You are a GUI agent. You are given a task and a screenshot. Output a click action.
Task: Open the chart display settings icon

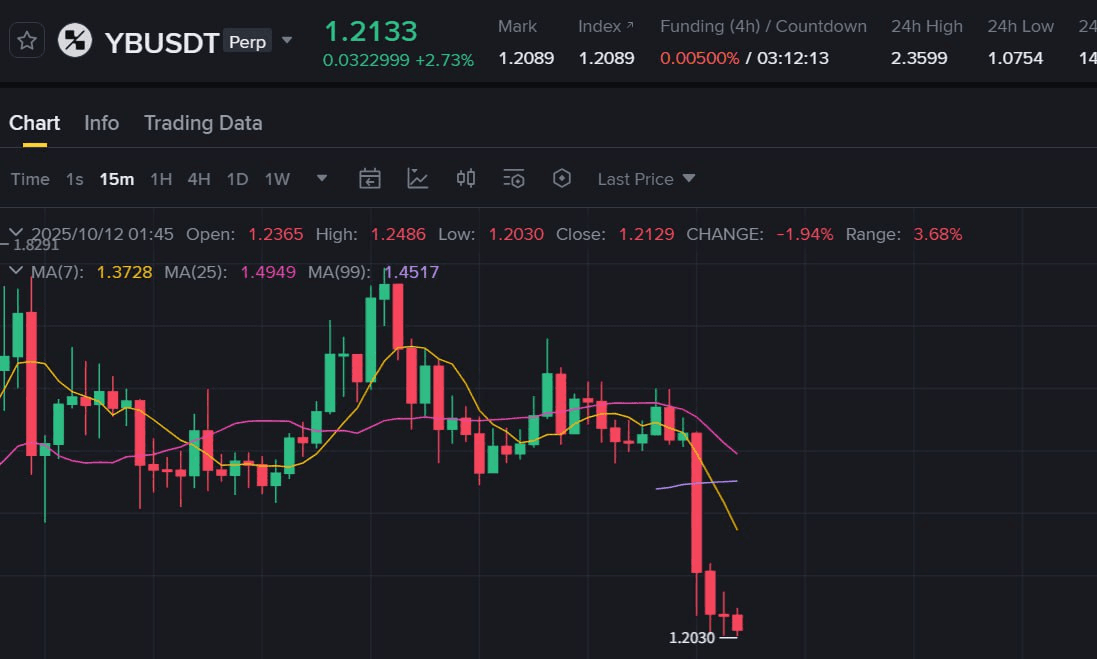pyautogui.click(x=514, y=179)
